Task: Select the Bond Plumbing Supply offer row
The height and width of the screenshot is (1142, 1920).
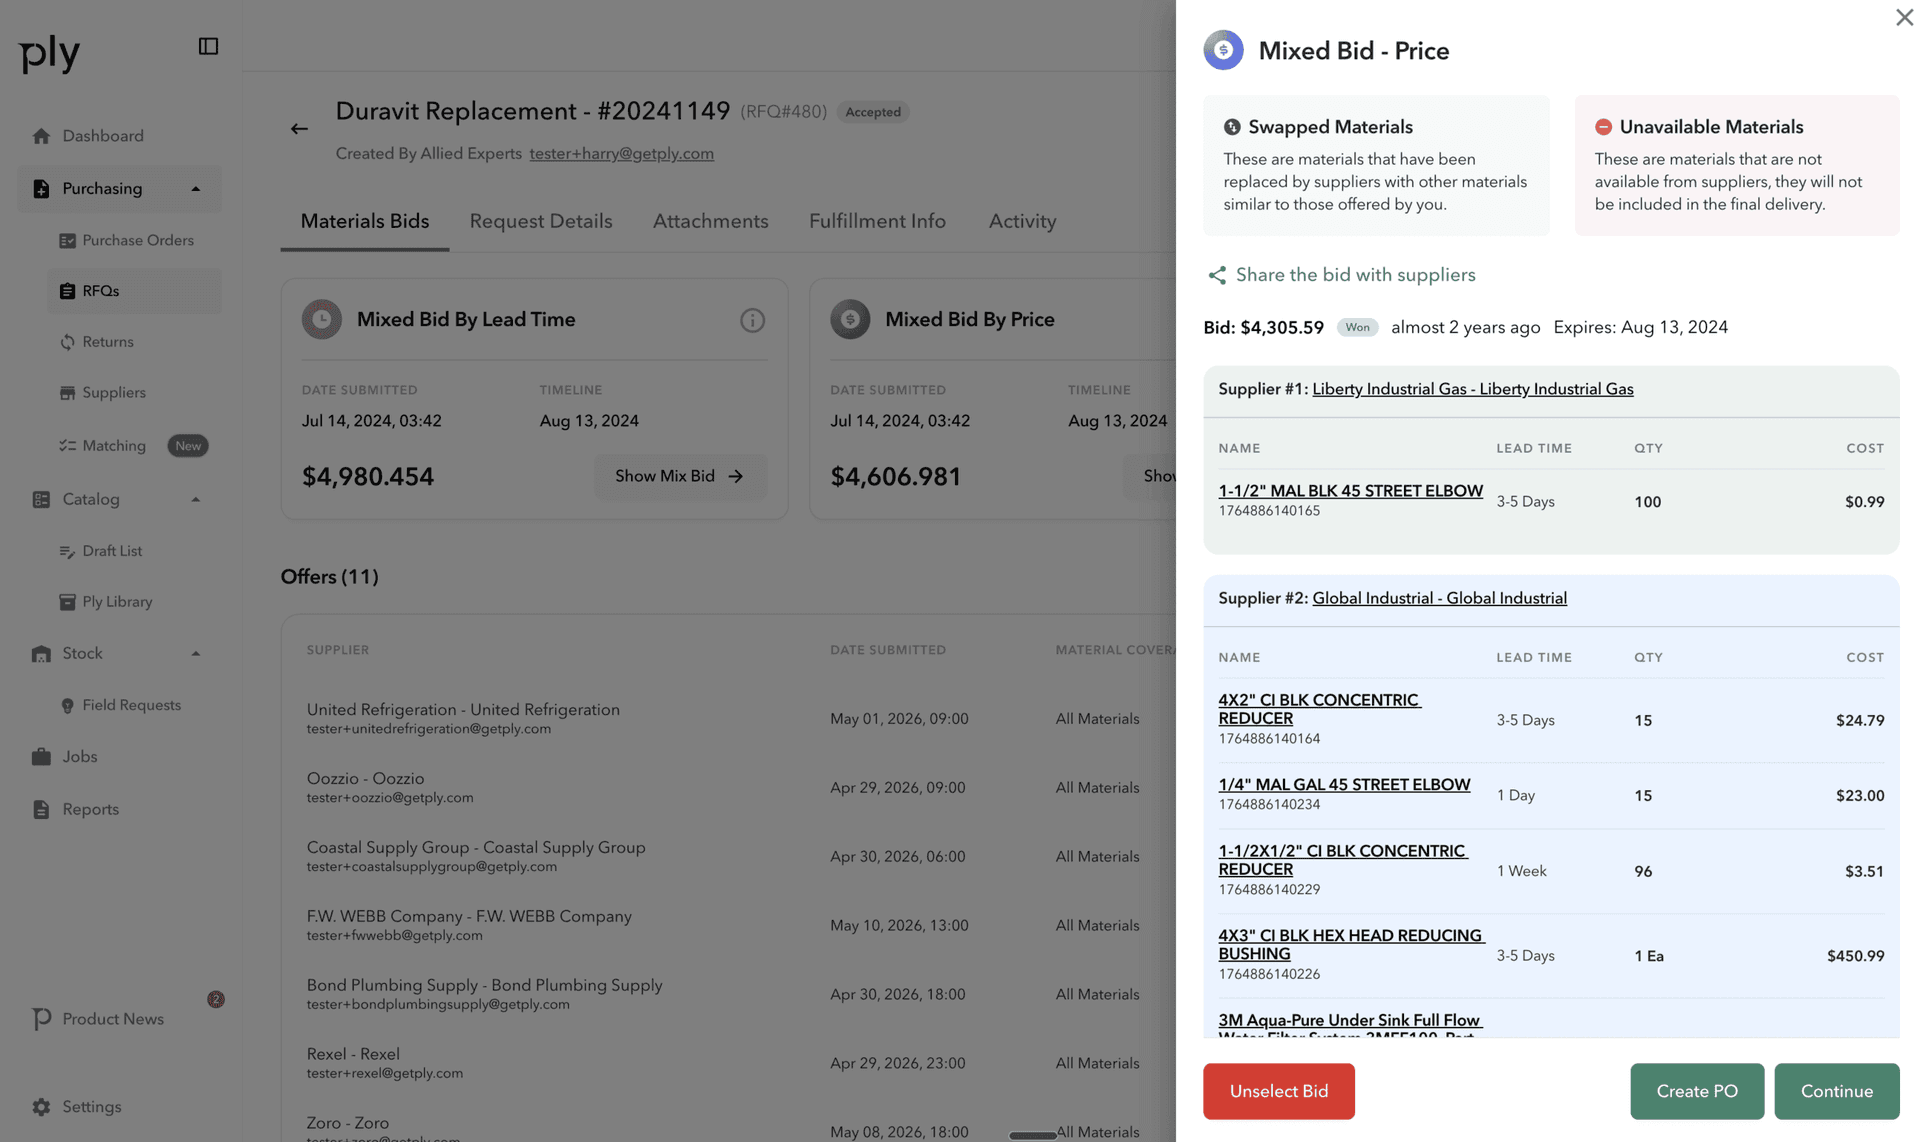Action: tap(728, 995)
